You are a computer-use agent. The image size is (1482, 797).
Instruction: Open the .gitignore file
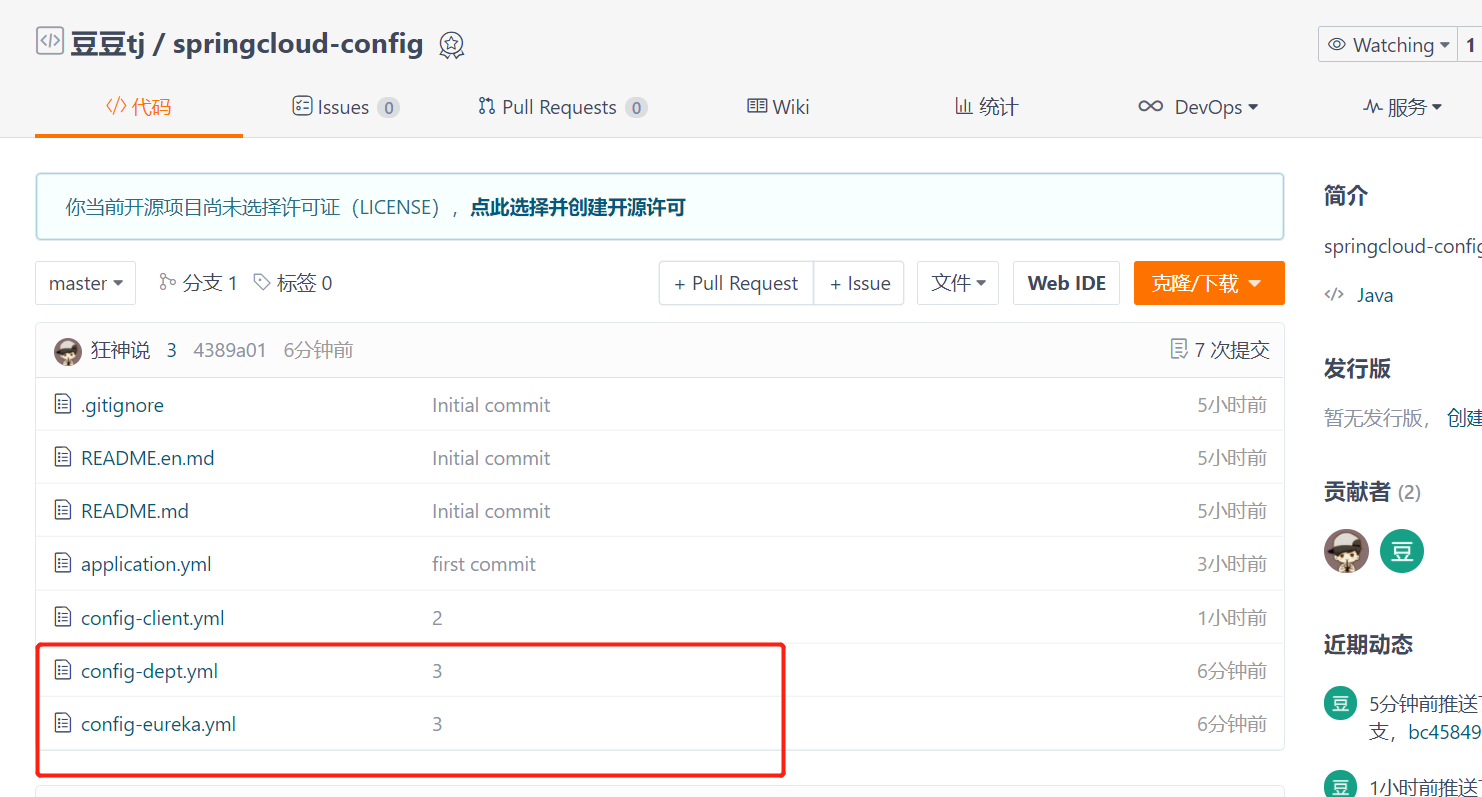point(122,405)
